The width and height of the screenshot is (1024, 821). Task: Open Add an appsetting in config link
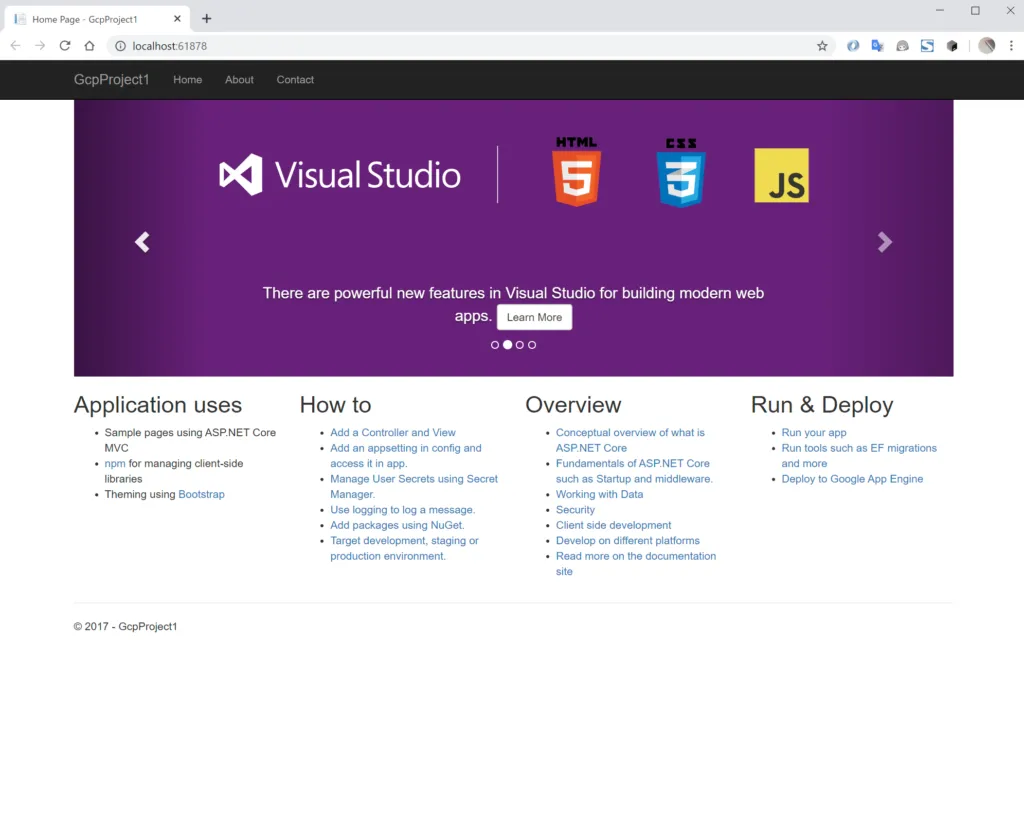coord(406,455)
